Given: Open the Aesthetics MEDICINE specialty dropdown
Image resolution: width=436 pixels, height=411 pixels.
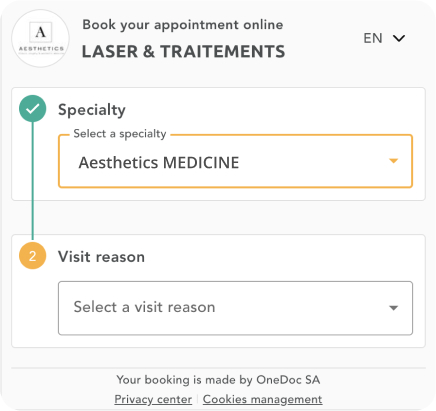Looking at the screenshot, I should pos(235,161).
